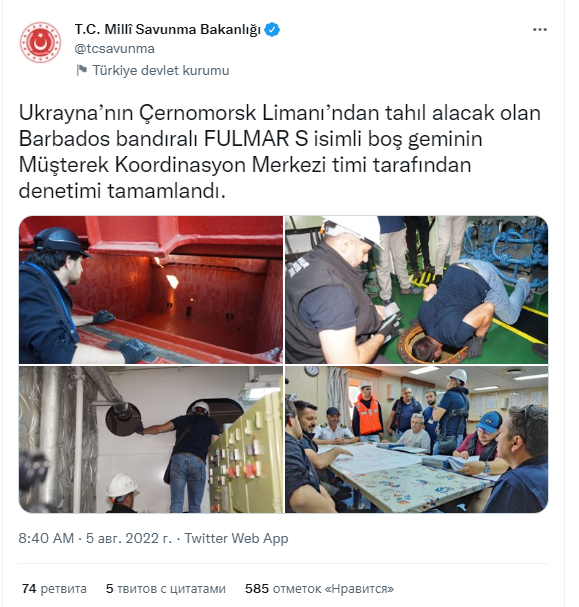Click the flag icon next to Türkiye devlet kurumu
The image size is (579, 607).
point(81,70)
